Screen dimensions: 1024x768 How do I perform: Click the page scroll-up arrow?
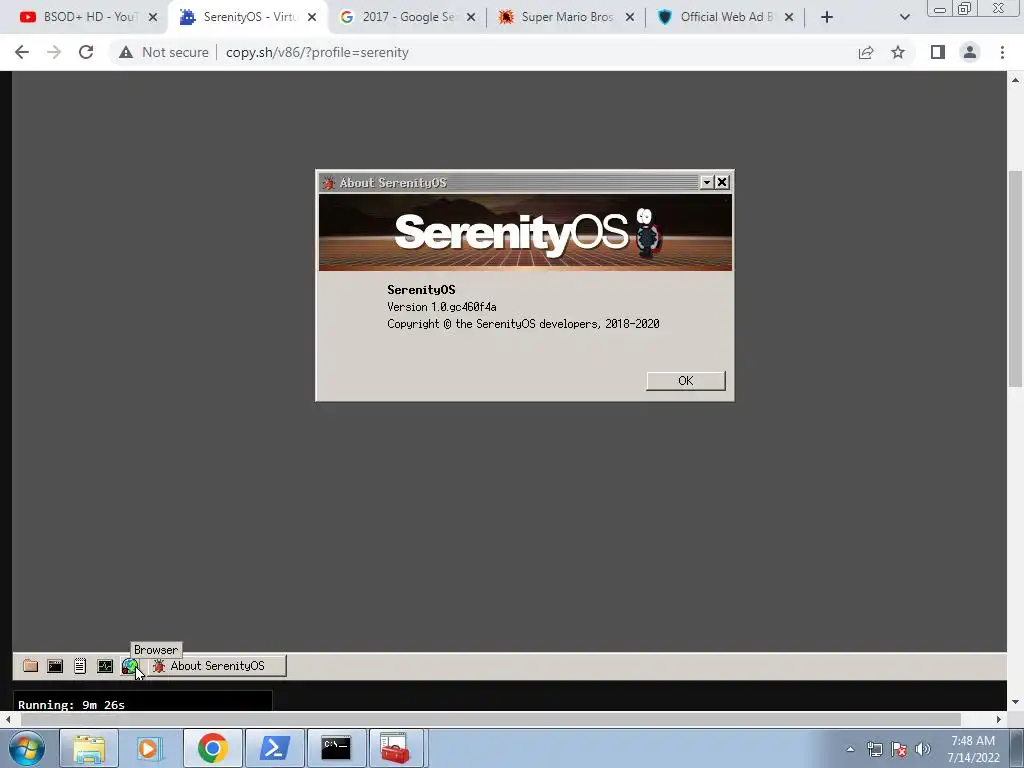coord(1016,80)
